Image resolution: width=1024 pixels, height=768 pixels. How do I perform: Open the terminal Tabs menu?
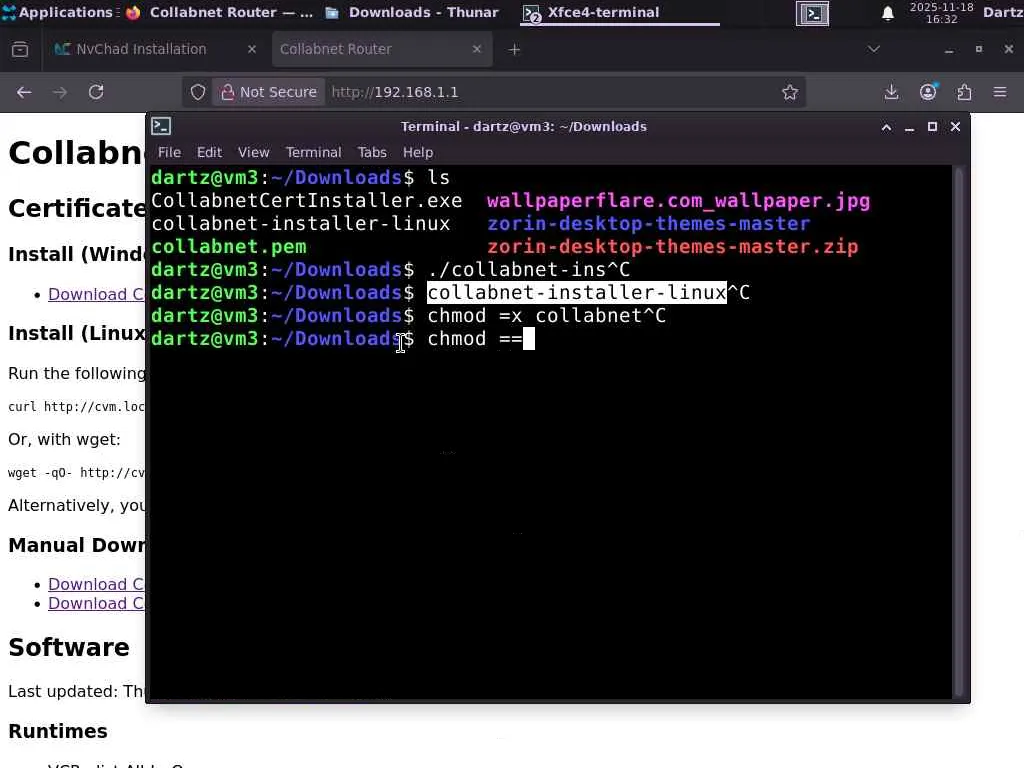[372, 152]
